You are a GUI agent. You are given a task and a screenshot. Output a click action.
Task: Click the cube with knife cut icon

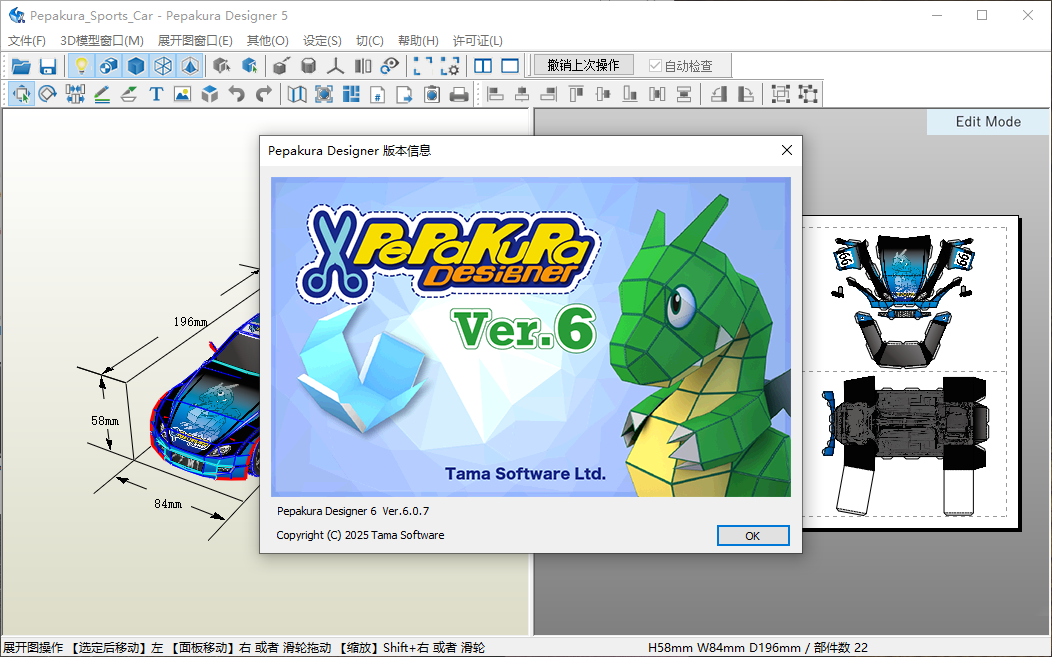point(281,66)
